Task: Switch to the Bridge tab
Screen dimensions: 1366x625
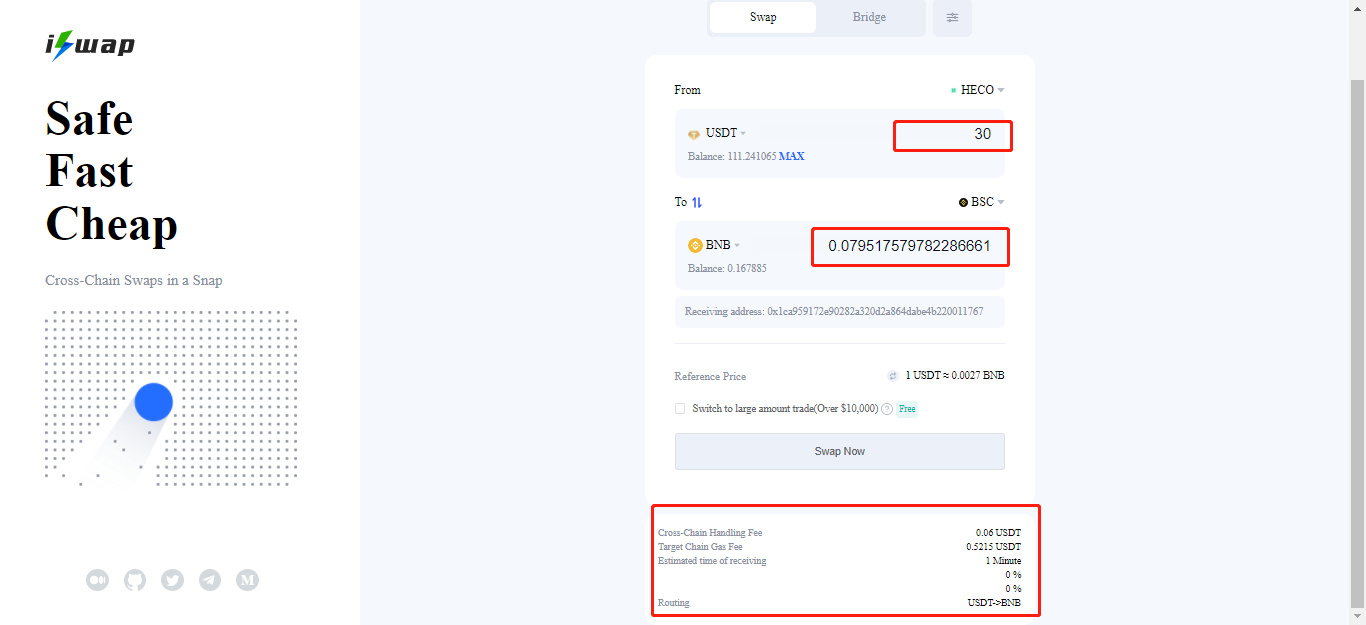Action: point(869,17)
